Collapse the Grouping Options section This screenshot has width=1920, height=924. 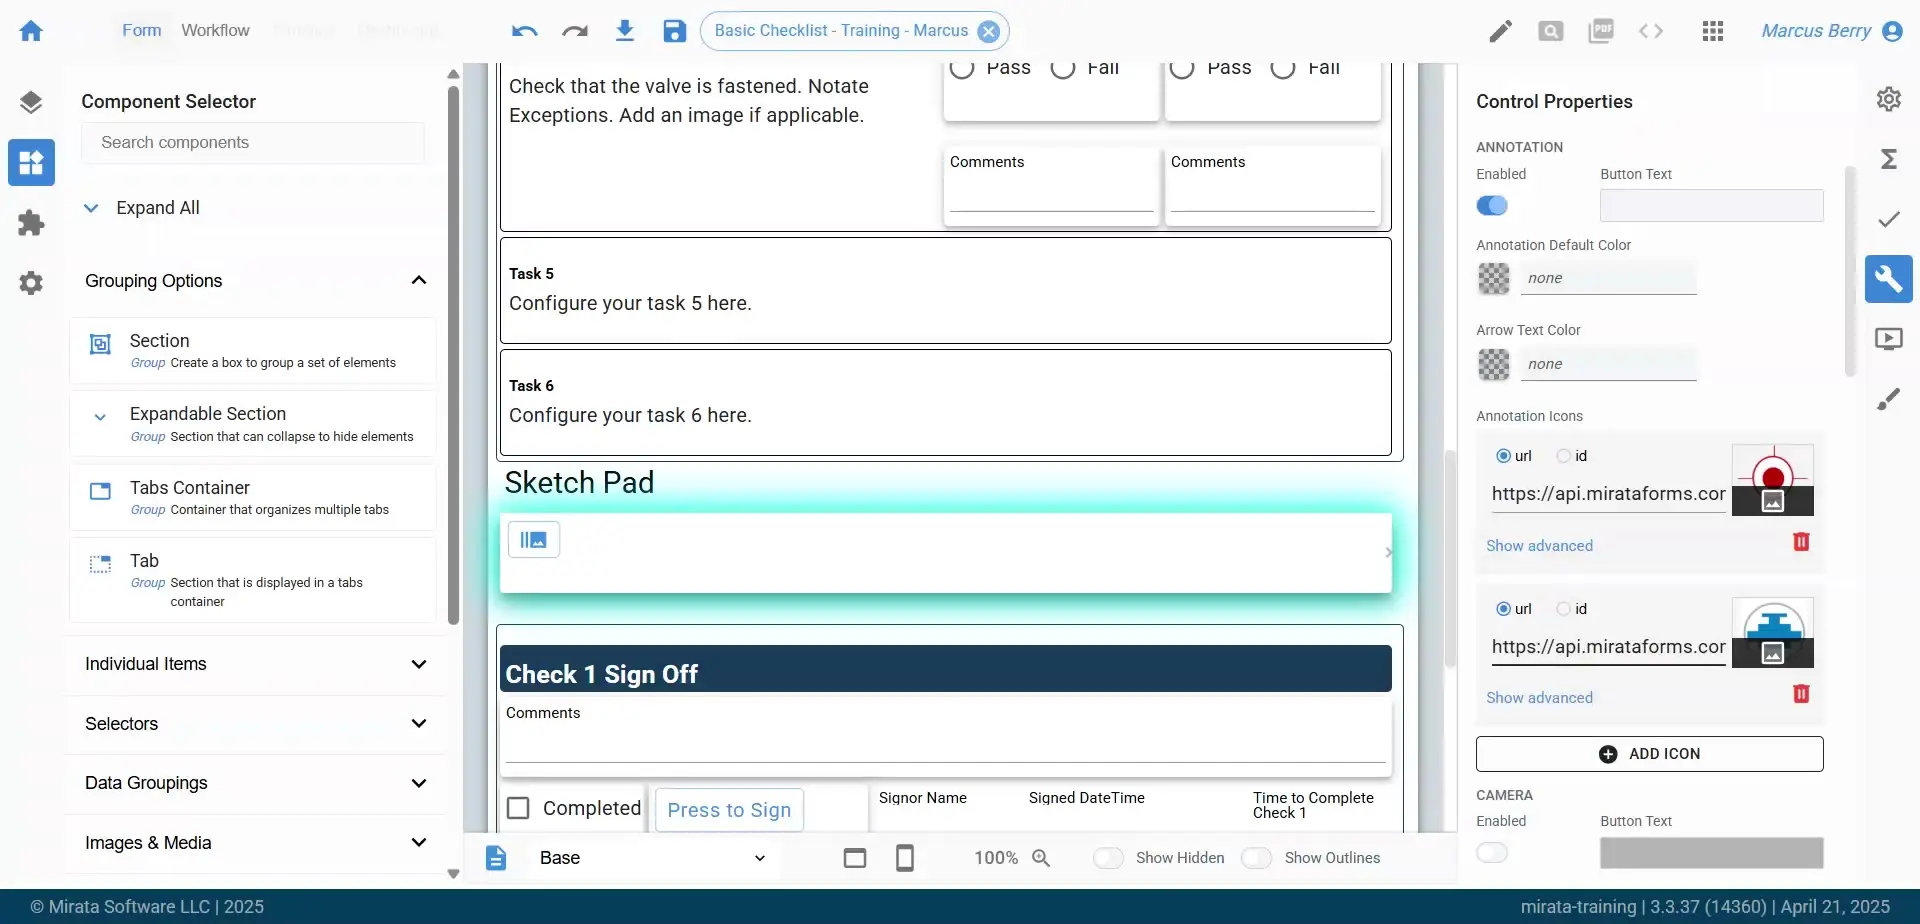coord(419,280)
